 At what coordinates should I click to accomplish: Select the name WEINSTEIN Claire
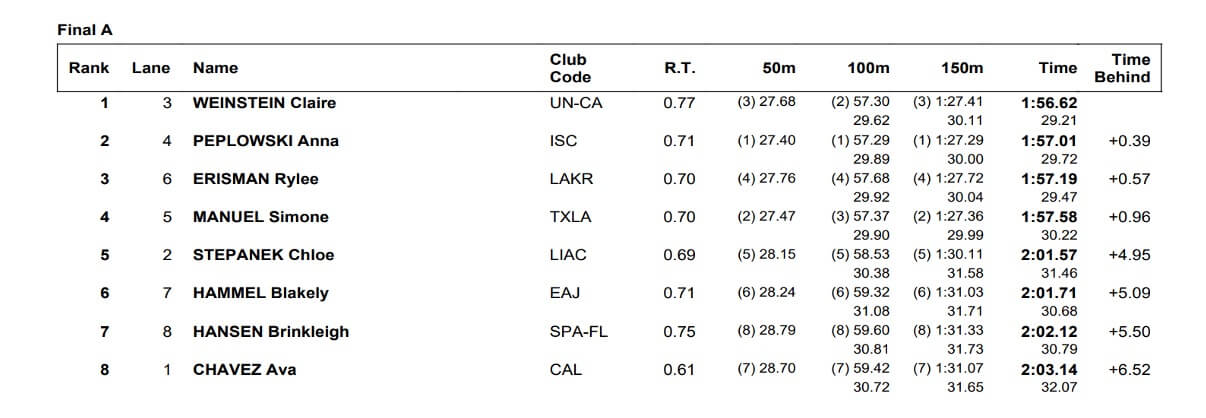coord(264,102)
